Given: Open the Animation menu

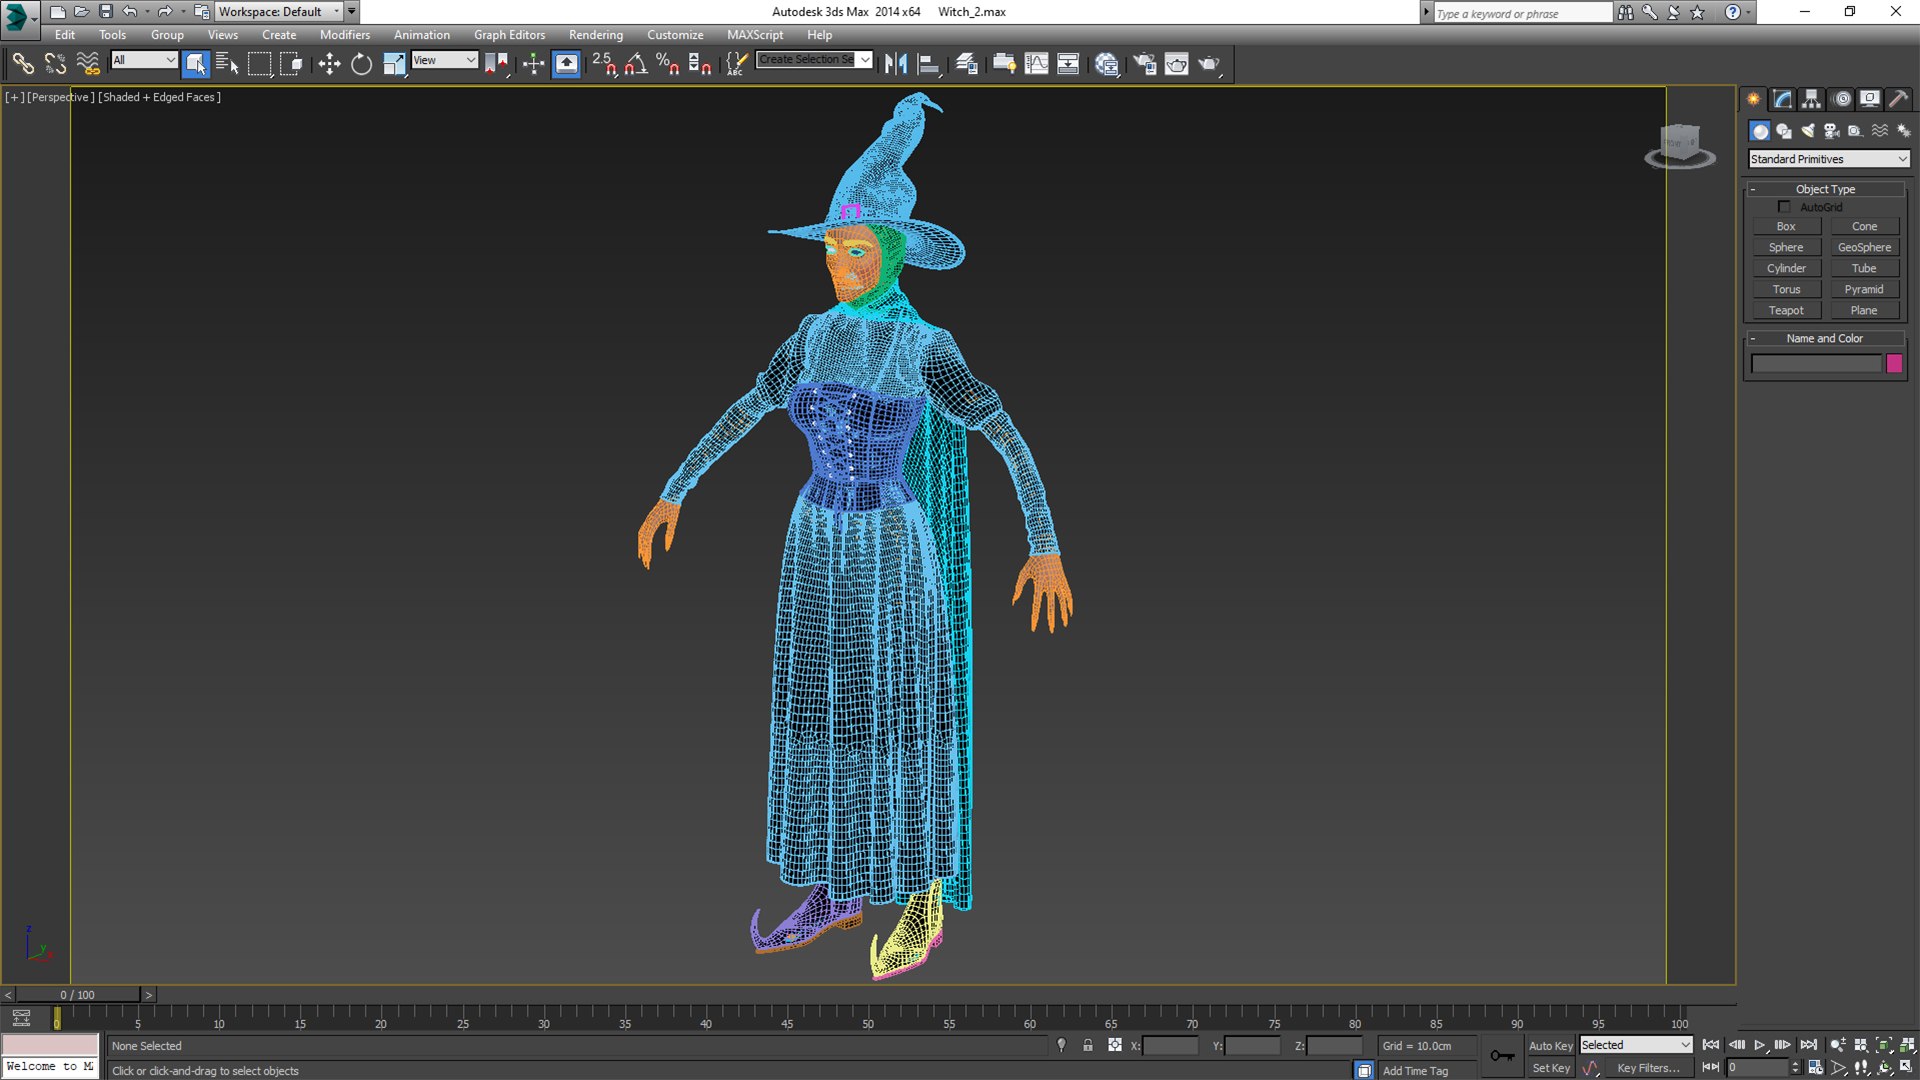Looking at the screenshot, I should coord(421,35).
